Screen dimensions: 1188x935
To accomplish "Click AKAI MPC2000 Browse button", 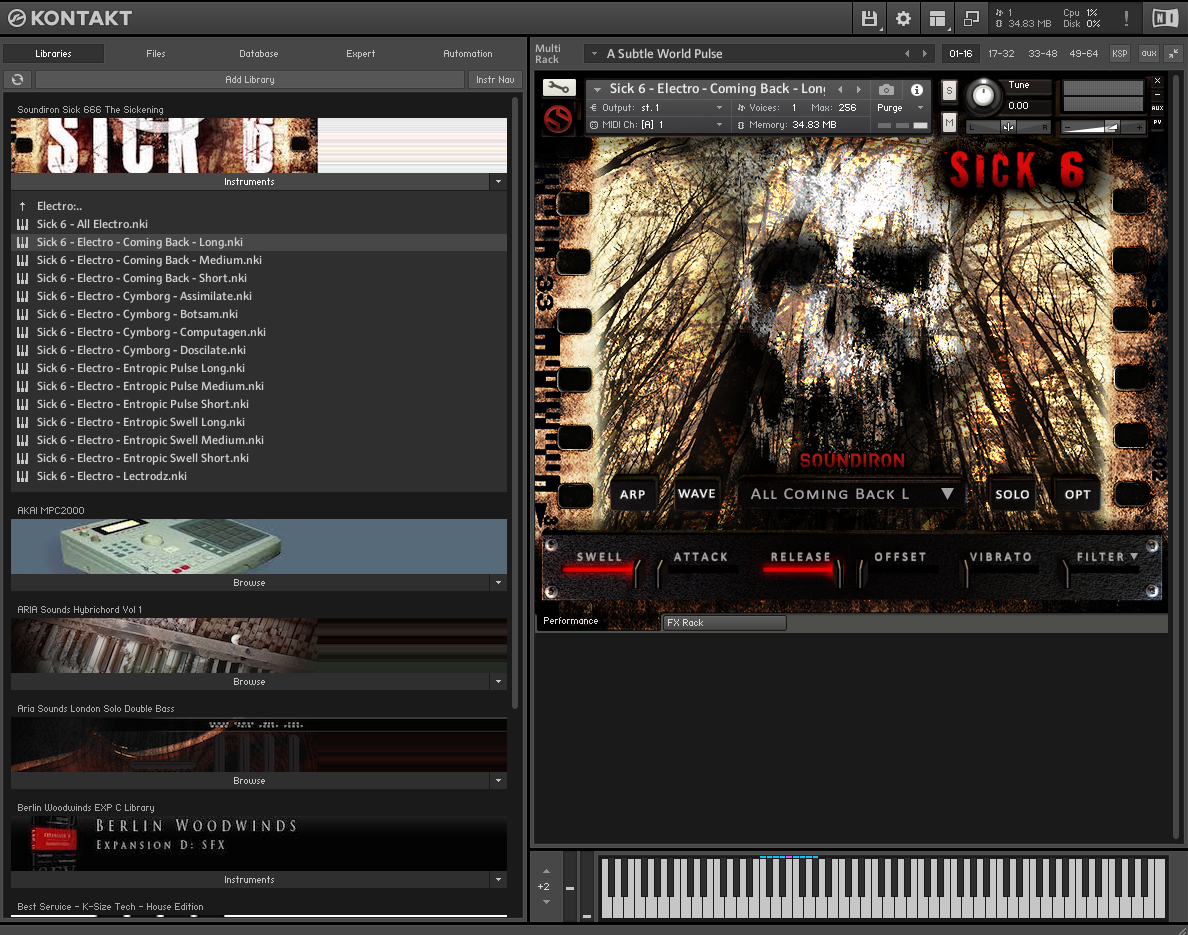I will 249,583.
